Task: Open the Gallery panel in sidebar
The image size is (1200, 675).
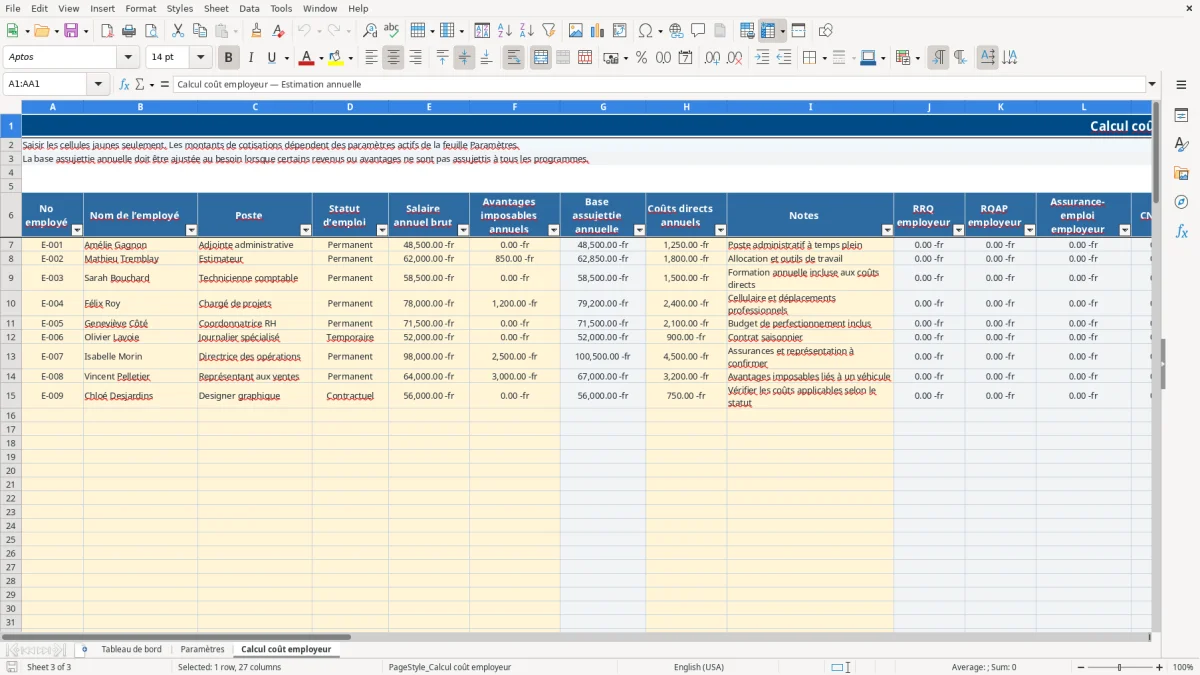Action: pyautogui.click(x=1181, y=173)
